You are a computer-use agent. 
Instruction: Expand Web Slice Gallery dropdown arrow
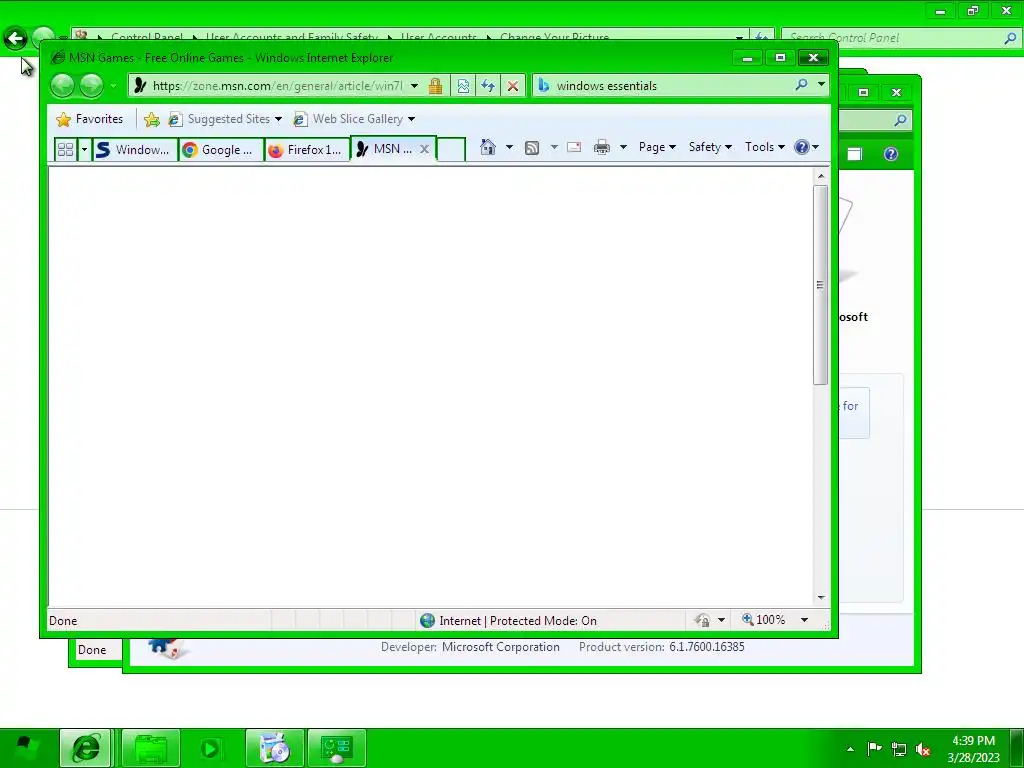pos(411,119)
